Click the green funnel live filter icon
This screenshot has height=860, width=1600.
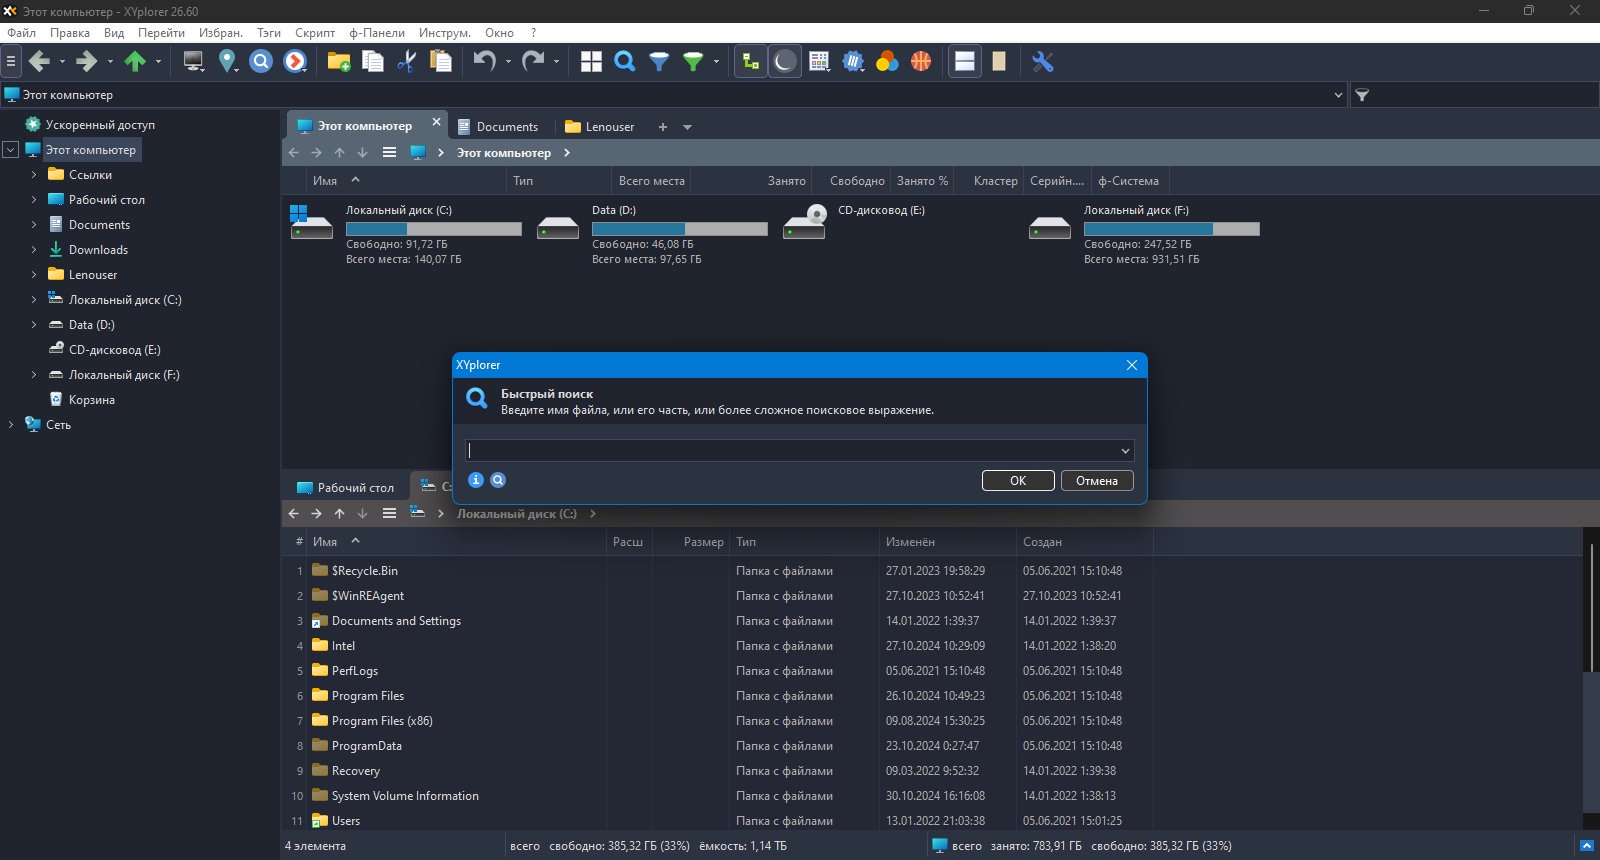(x=693, y=62)
